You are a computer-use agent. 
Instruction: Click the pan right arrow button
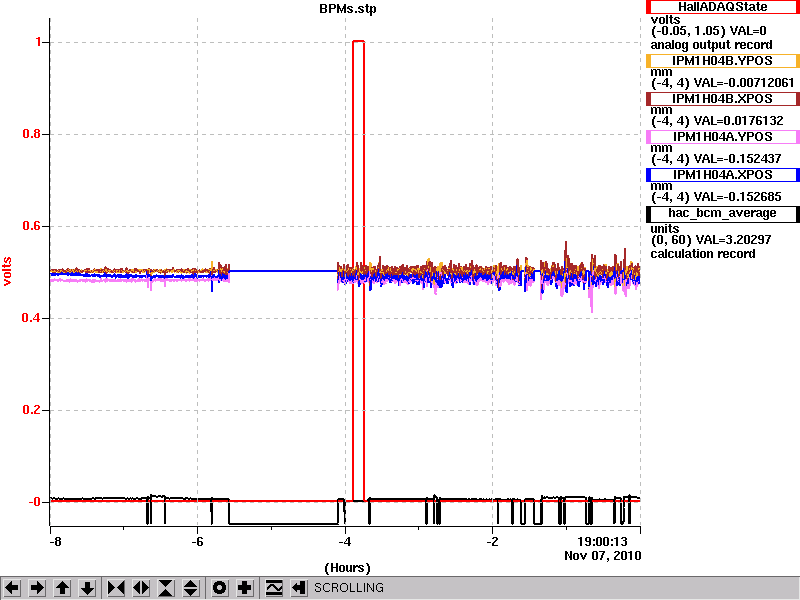coord(37,588)
